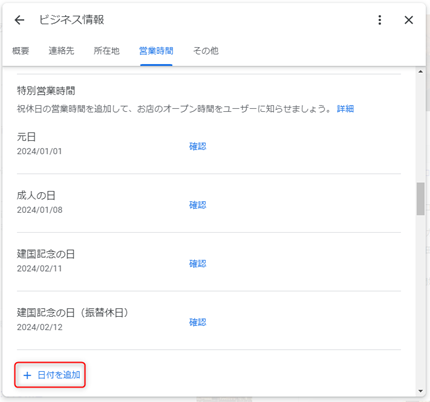The height and width of the screenshot is (402, 430).
Task: Close the ビジネス情報 dialog
Action: pyautogui.click(x=409, y=20)
